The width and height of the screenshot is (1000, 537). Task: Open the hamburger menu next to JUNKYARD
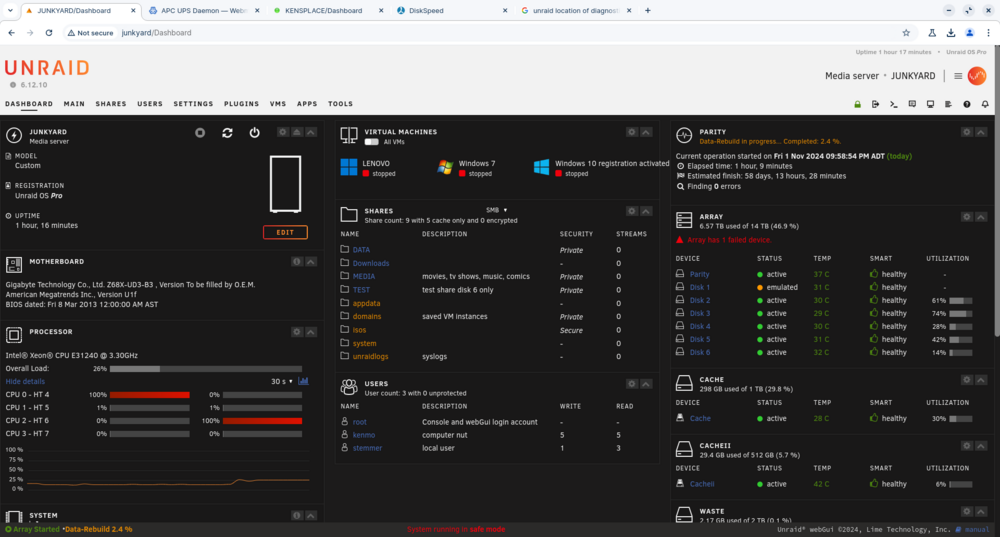coord(958,76)
